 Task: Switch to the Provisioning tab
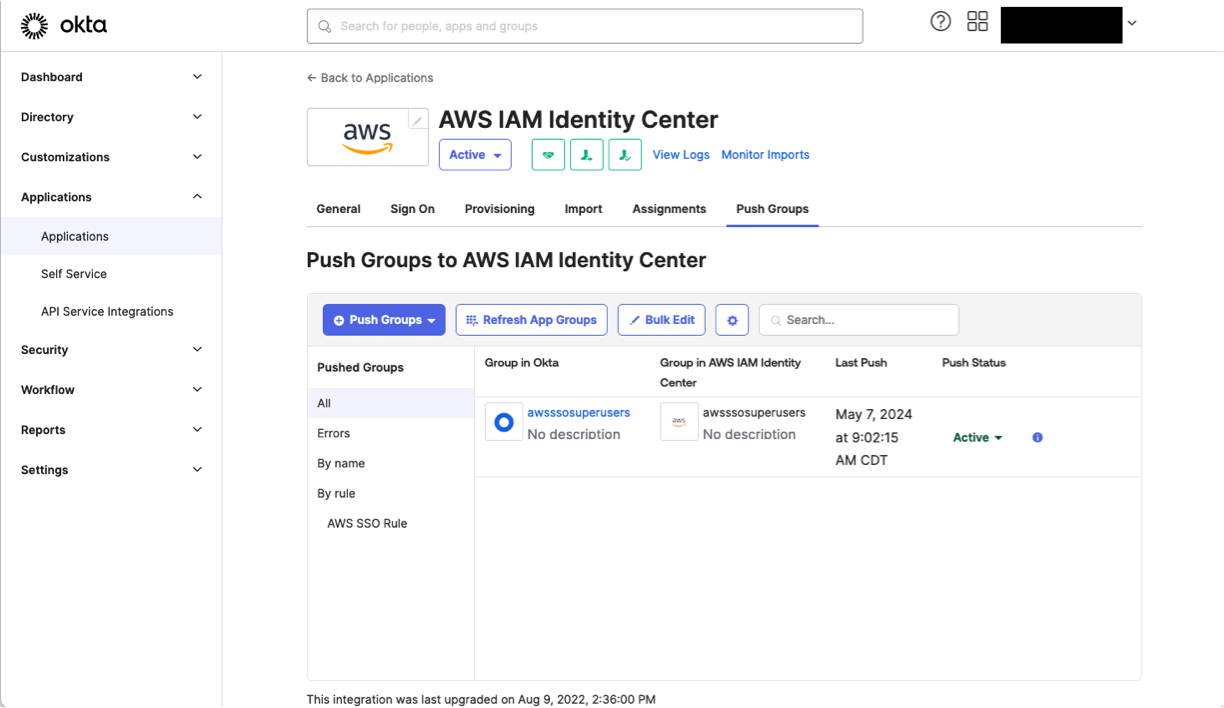499,209
